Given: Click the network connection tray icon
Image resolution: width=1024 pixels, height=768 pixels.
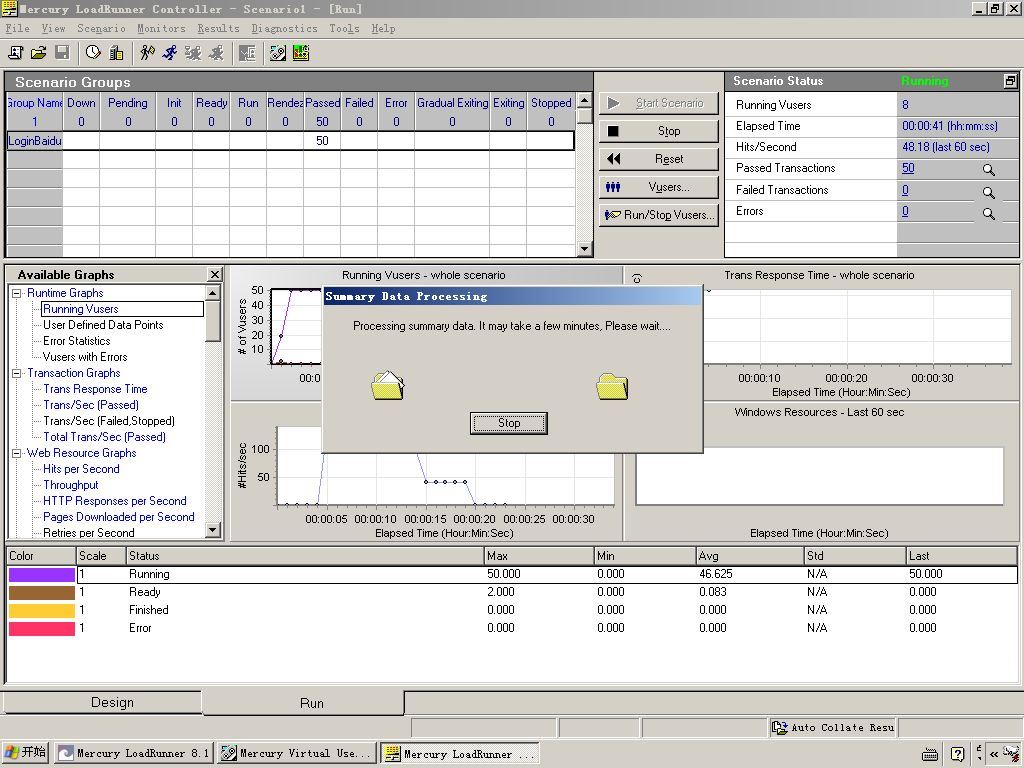Looking at the screenshot, I should 1011,753.
